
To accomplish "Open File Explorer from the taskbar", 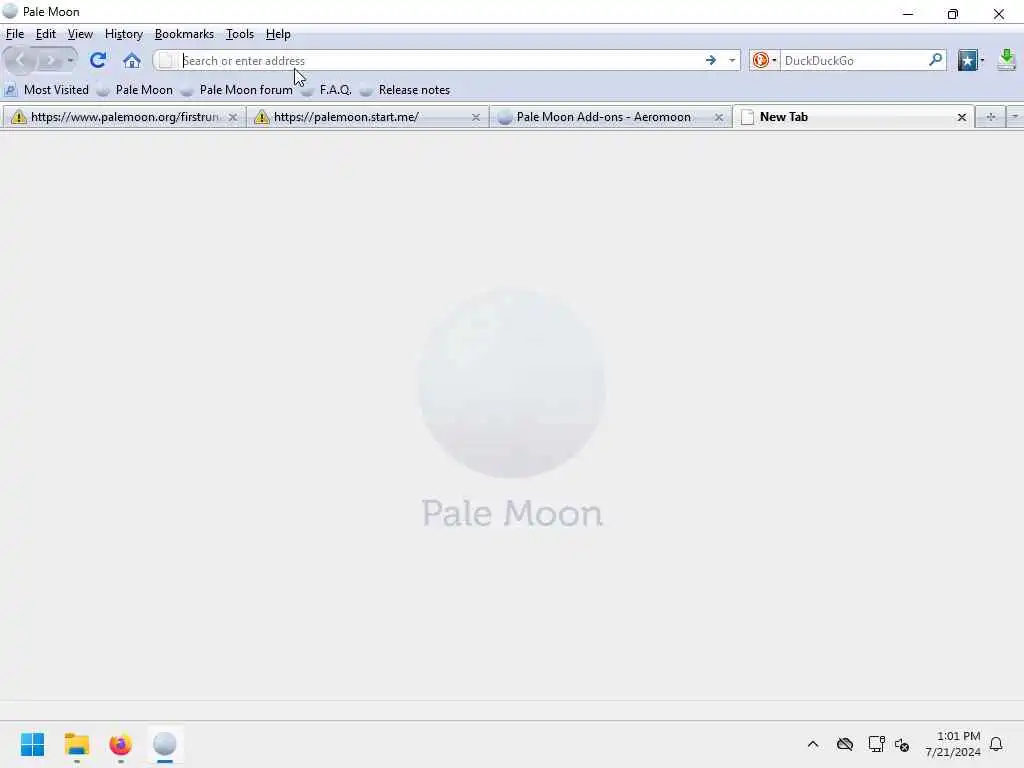I will point(76,744).
